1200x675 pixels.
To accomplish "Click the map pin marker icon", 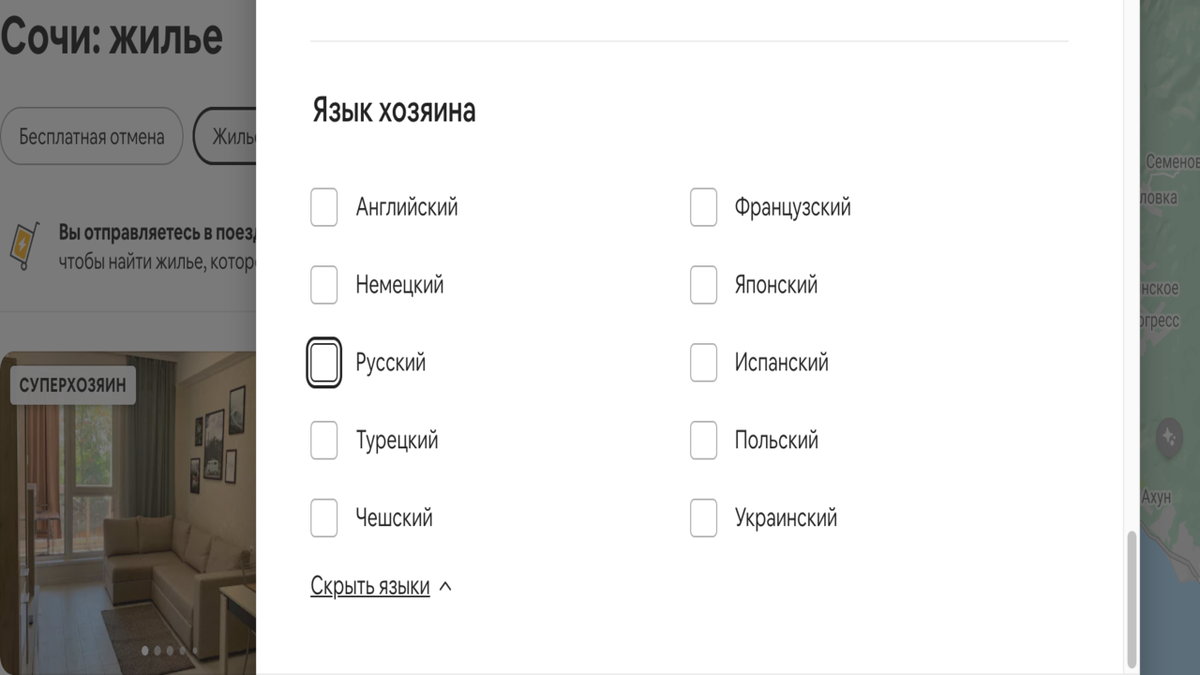I will 1168,438.
